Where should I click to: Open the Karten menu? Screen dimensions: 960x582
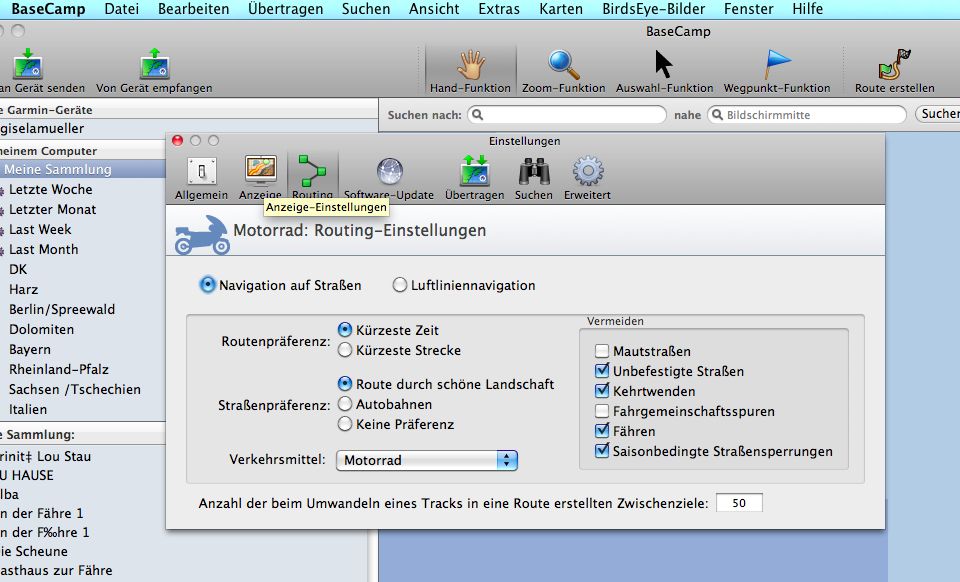pyautogui.click(x=560, y=9)
